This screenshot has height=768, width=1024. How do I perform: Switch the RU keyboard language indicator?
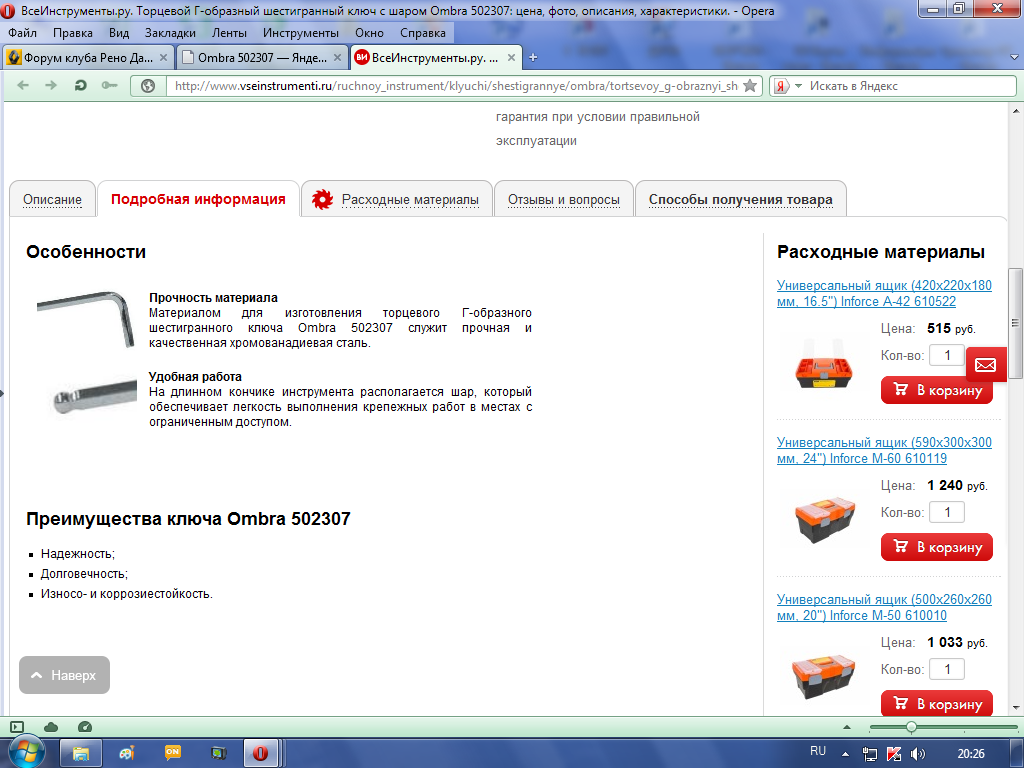pos(818,751)
